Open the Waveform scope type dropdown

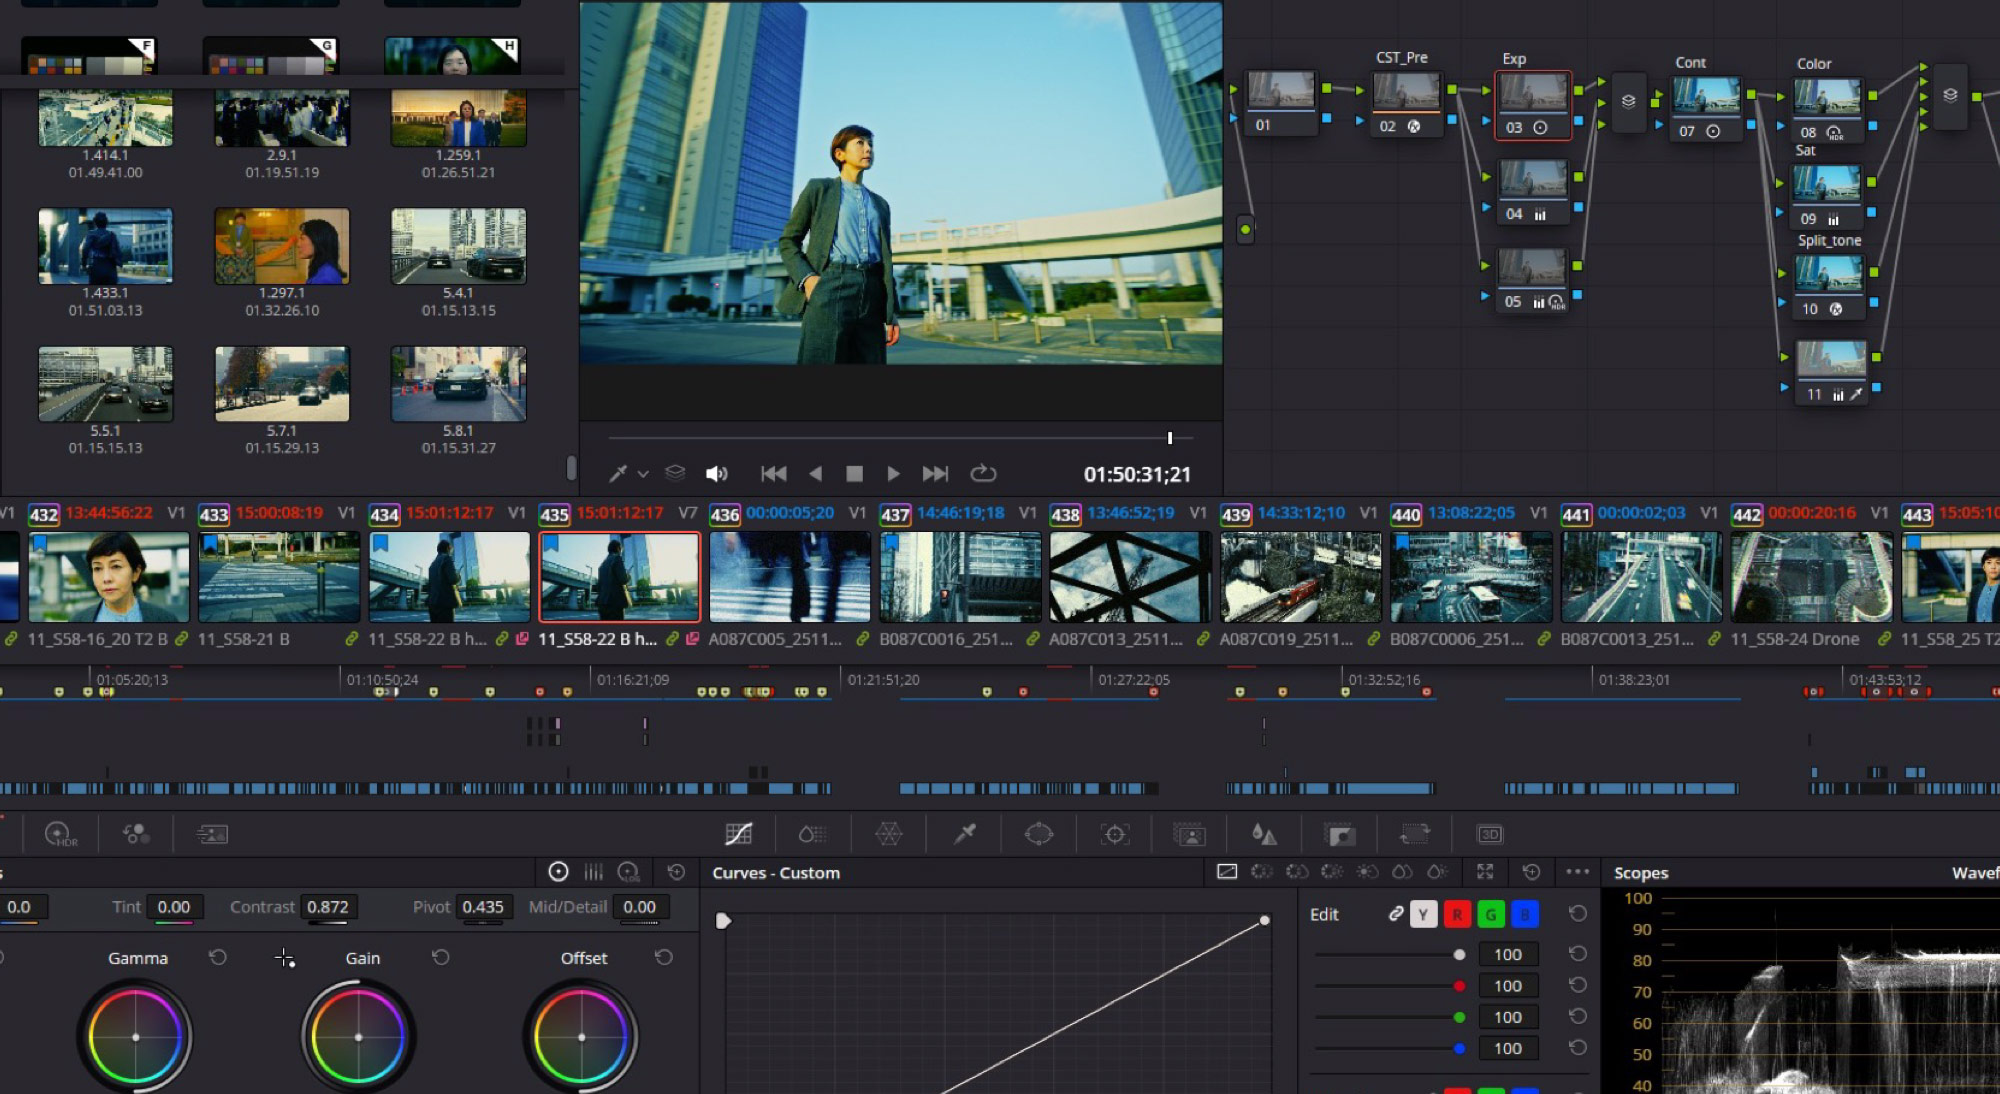coord(1974,873)
